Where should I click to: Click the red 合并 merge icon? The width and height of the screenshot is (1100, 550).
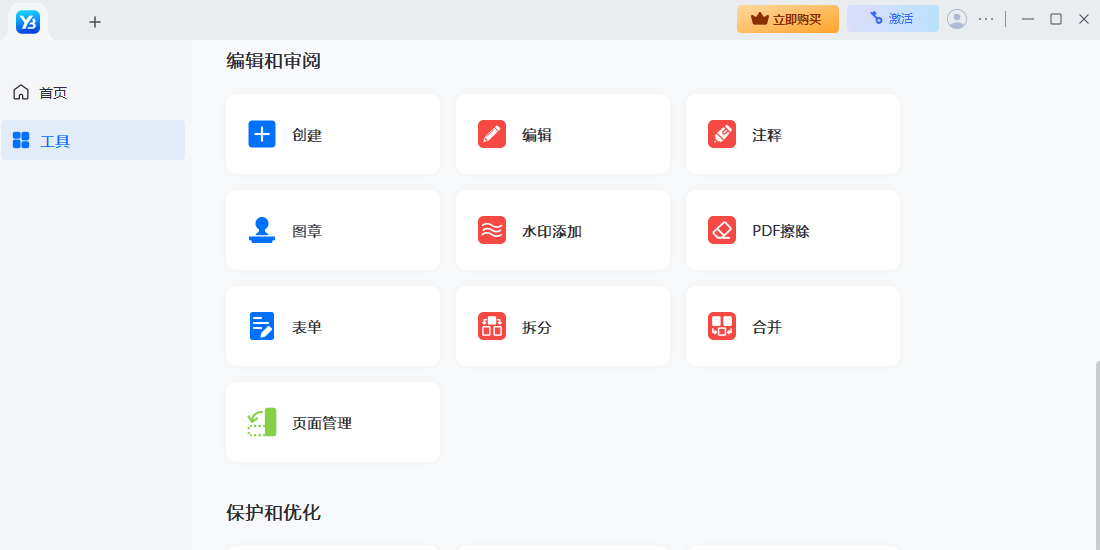click(x=722, y=326)
